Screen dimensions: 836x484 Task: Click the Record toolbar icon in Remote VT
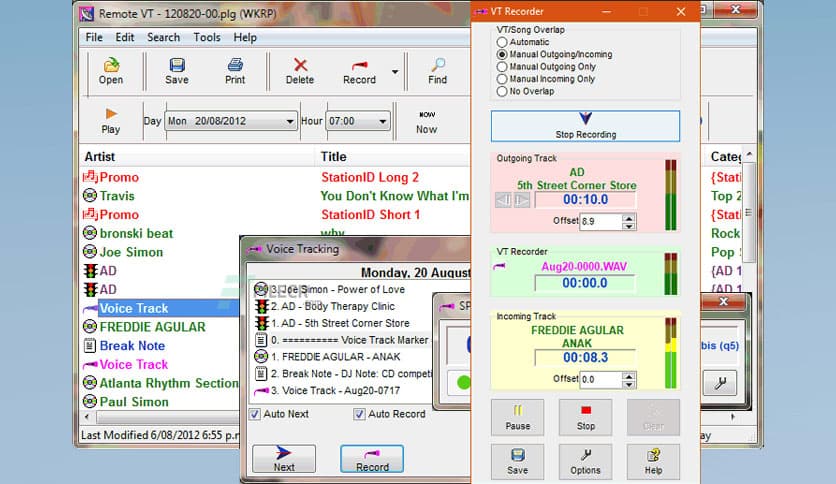pyautogui.click(x=359, y=71)
